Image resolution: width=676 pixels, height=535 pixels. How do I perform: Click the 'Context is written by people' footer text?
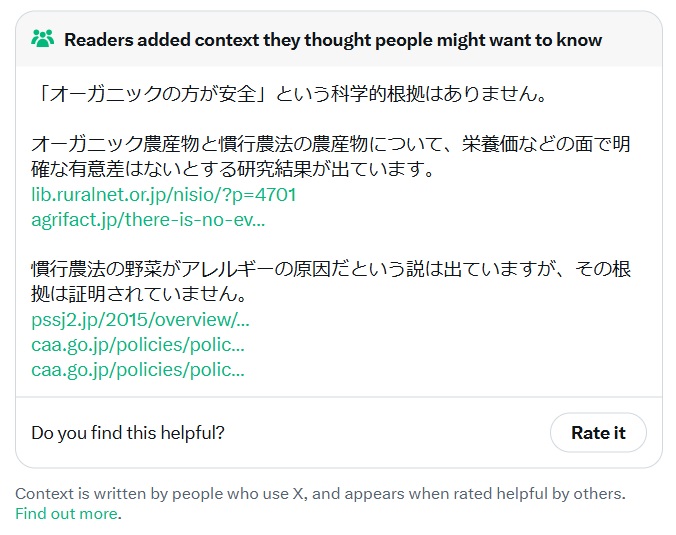pyautogui.click(x=320, y=494)
